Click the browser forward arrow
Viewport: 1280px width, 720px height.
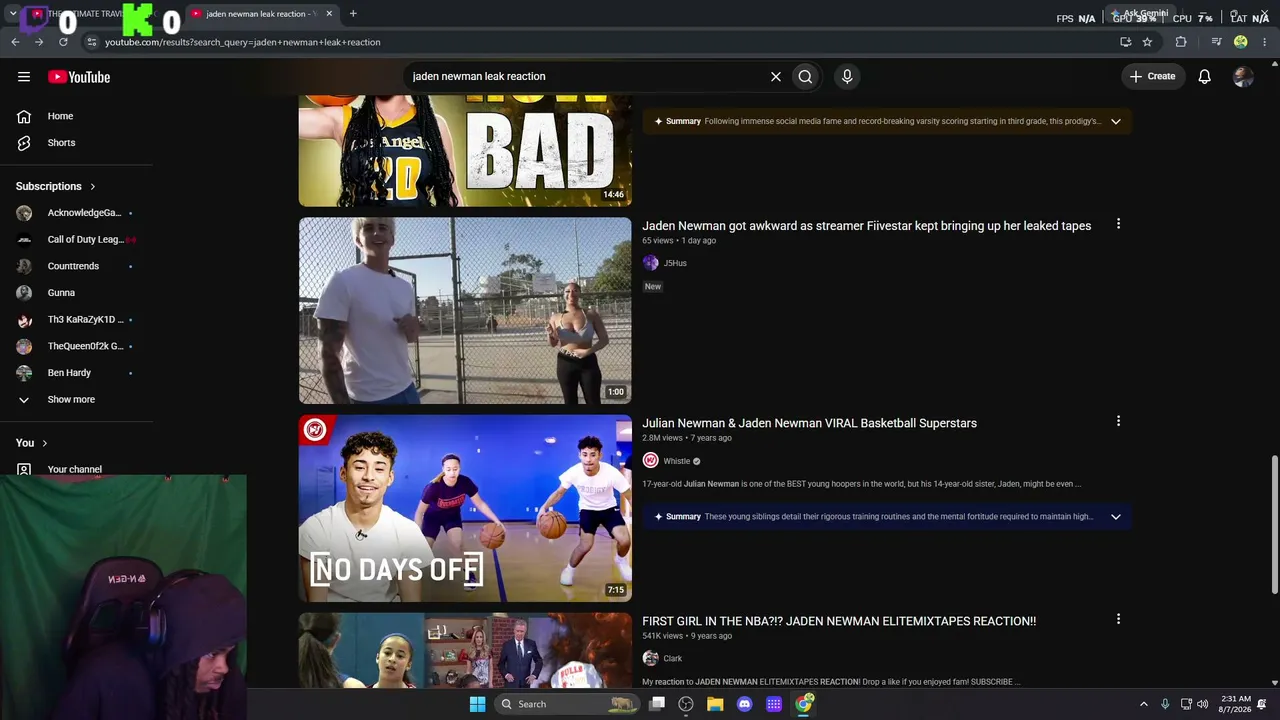[39, 42]
